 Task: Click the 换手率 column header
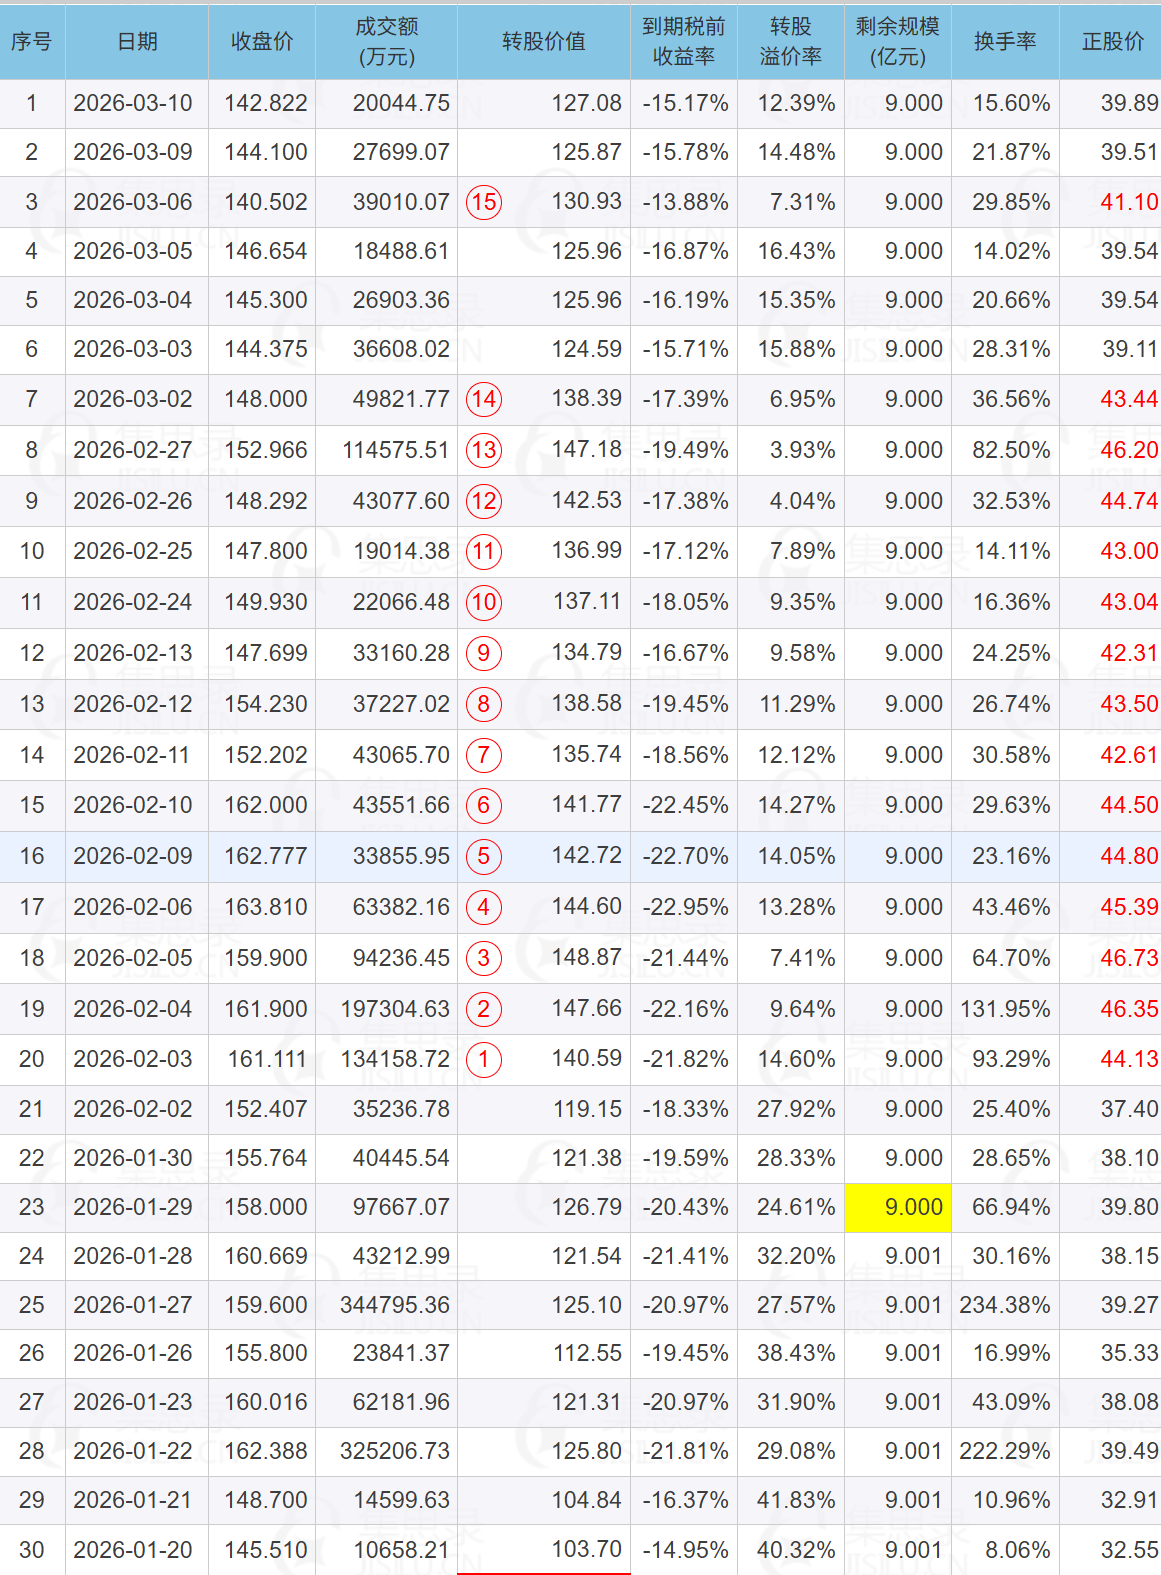coord(1005,41)
